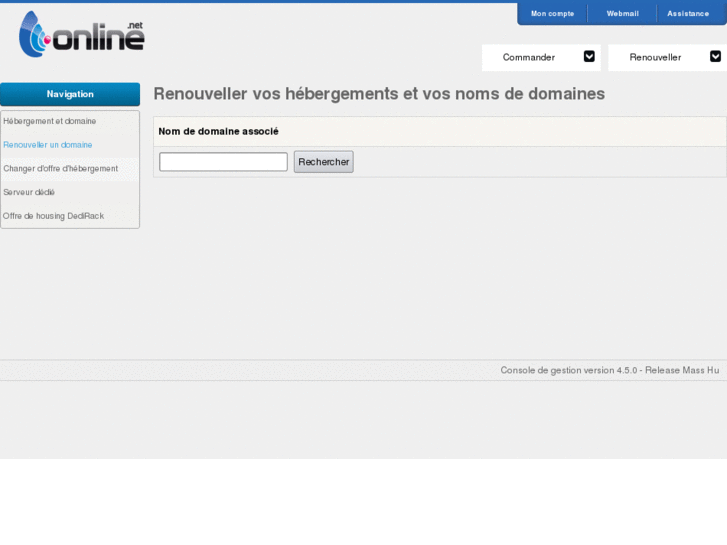This screenshot has width=727, height=545.
Task: Open Serveur dédié in sidebar
Action: tap(29, 192)
